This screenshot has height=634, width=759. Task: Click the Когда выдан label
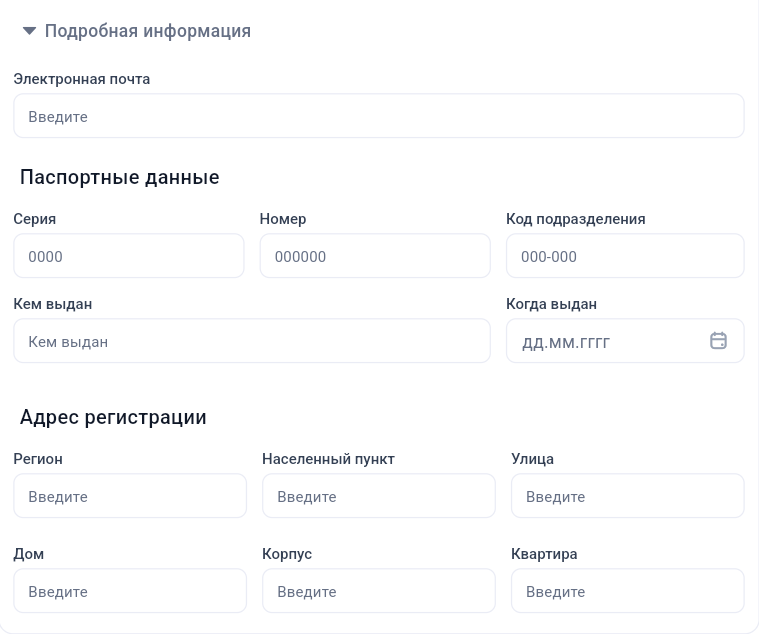point(551,304)
